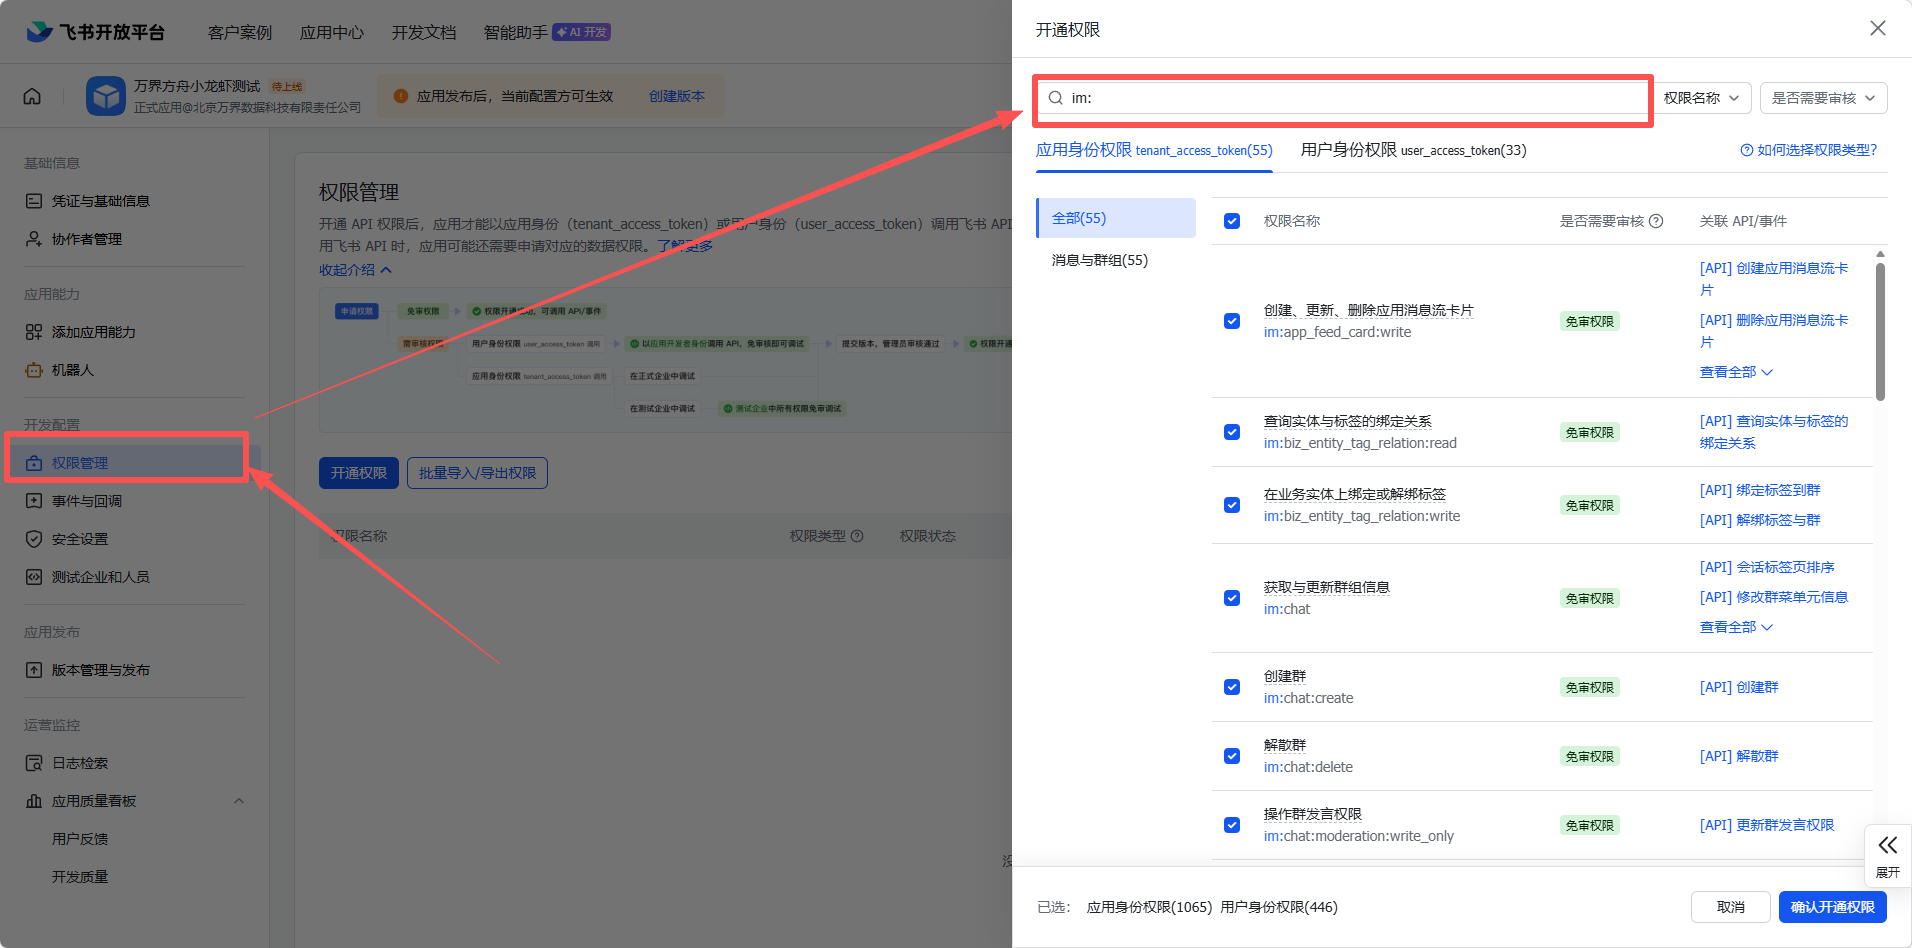1912x948 pixels.
Task: Click the help icon beside 是否需要审核 column
Action: [1656, 221]
